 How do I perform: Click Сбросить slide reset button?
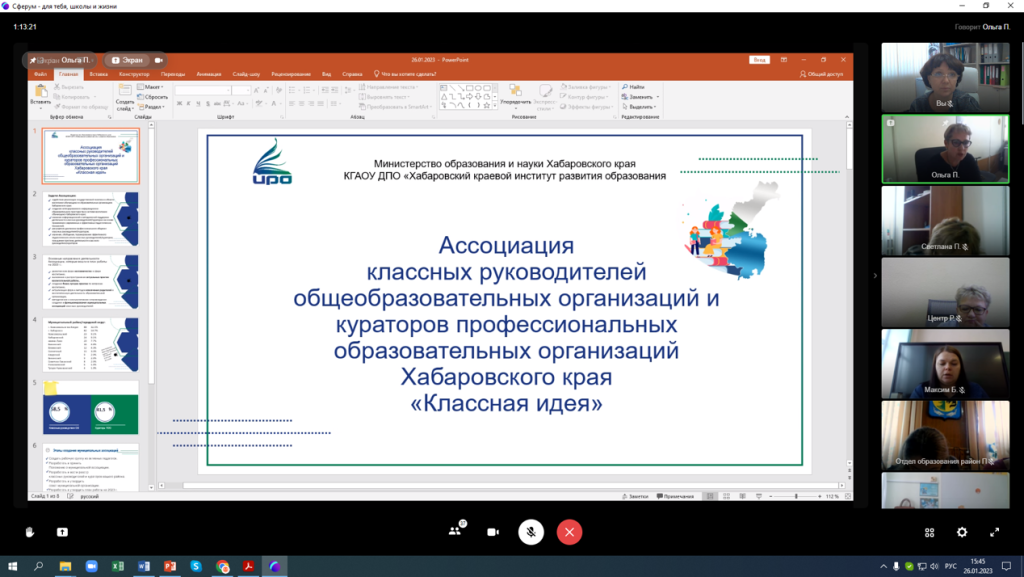click(153, 97)
